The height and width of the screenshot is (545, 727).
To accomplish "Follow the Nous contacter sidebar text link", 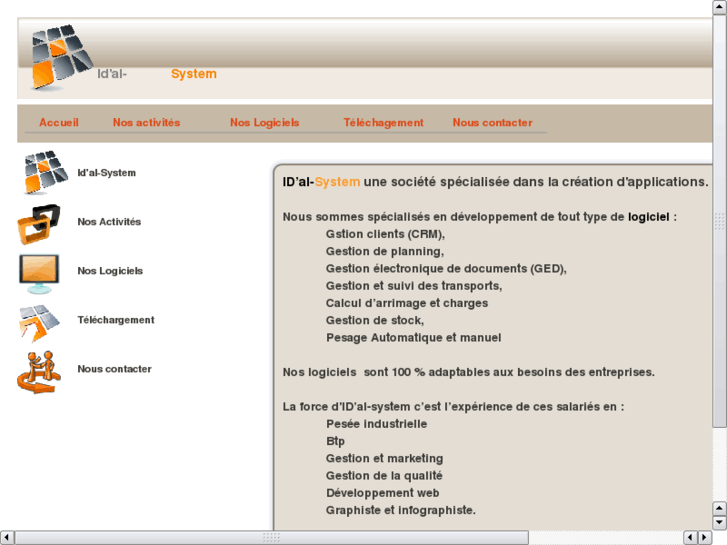I will pyautogui.click(x=115, y=369).
